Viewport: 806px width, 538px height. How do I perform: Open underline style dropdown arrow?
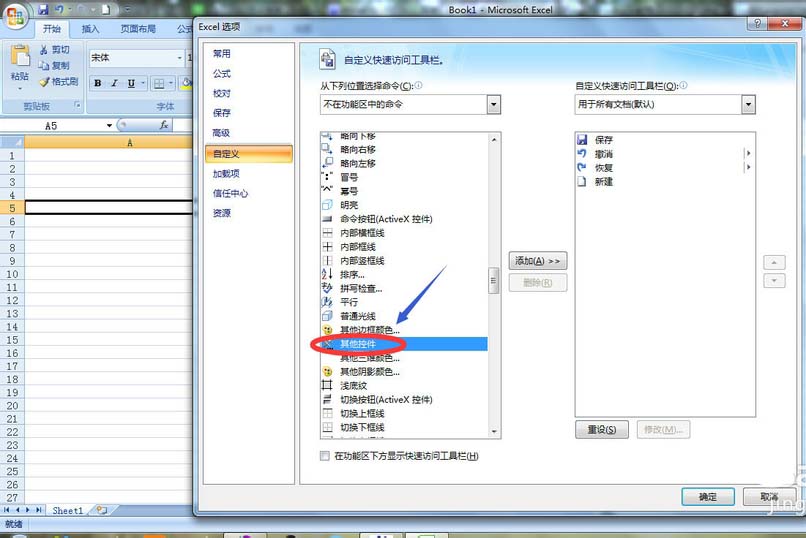[142, 83]
